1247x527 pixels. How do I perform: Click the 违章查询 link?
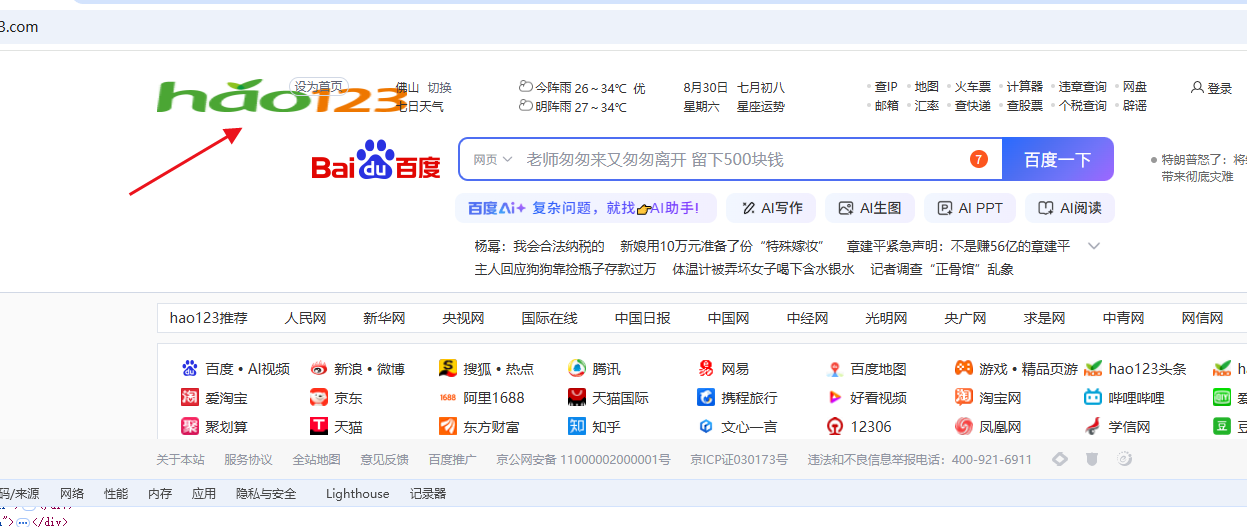1083,87
